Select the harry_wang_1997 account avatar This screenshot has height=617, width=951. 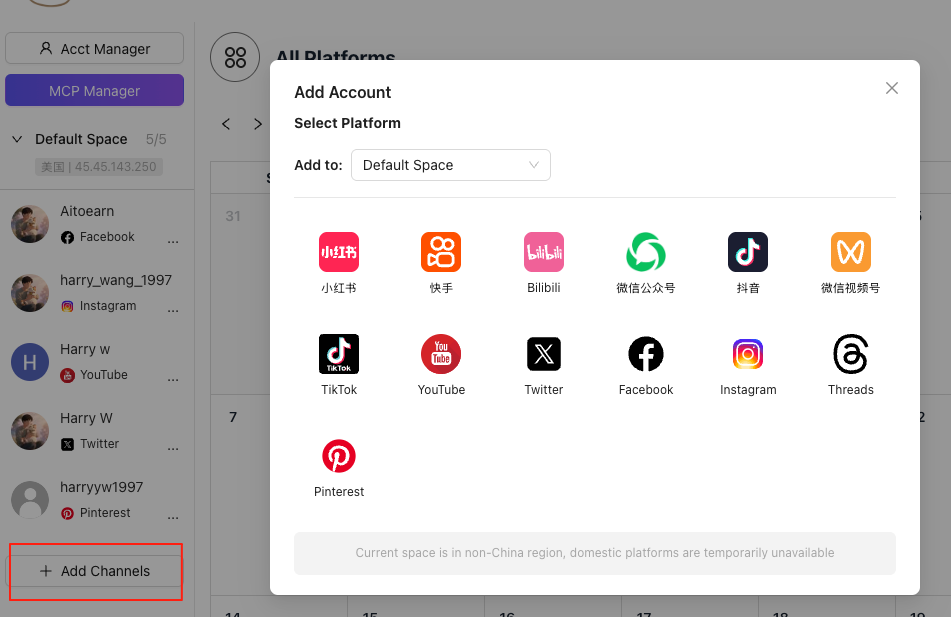click(x=30, y=293)
